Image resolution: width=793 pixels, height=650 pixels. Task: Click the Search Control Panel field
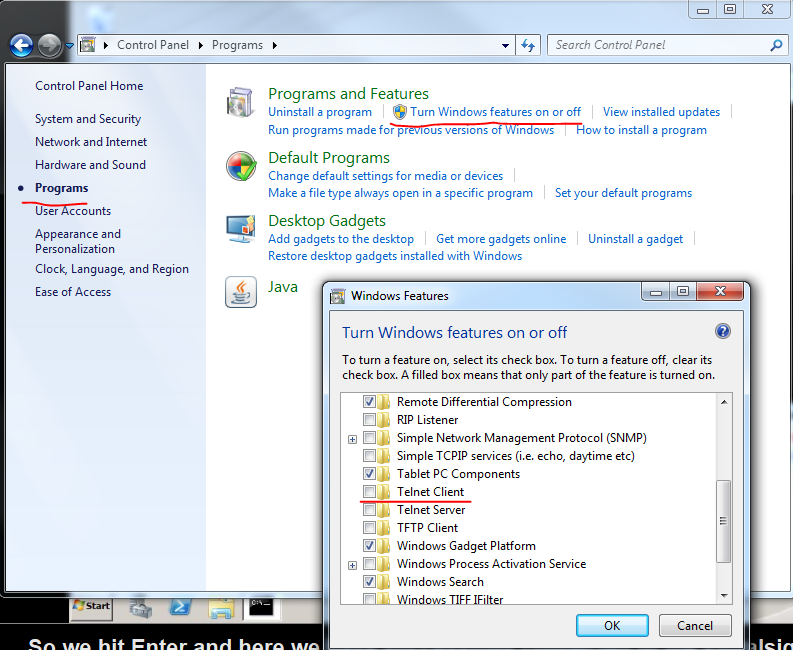[660, 45]
